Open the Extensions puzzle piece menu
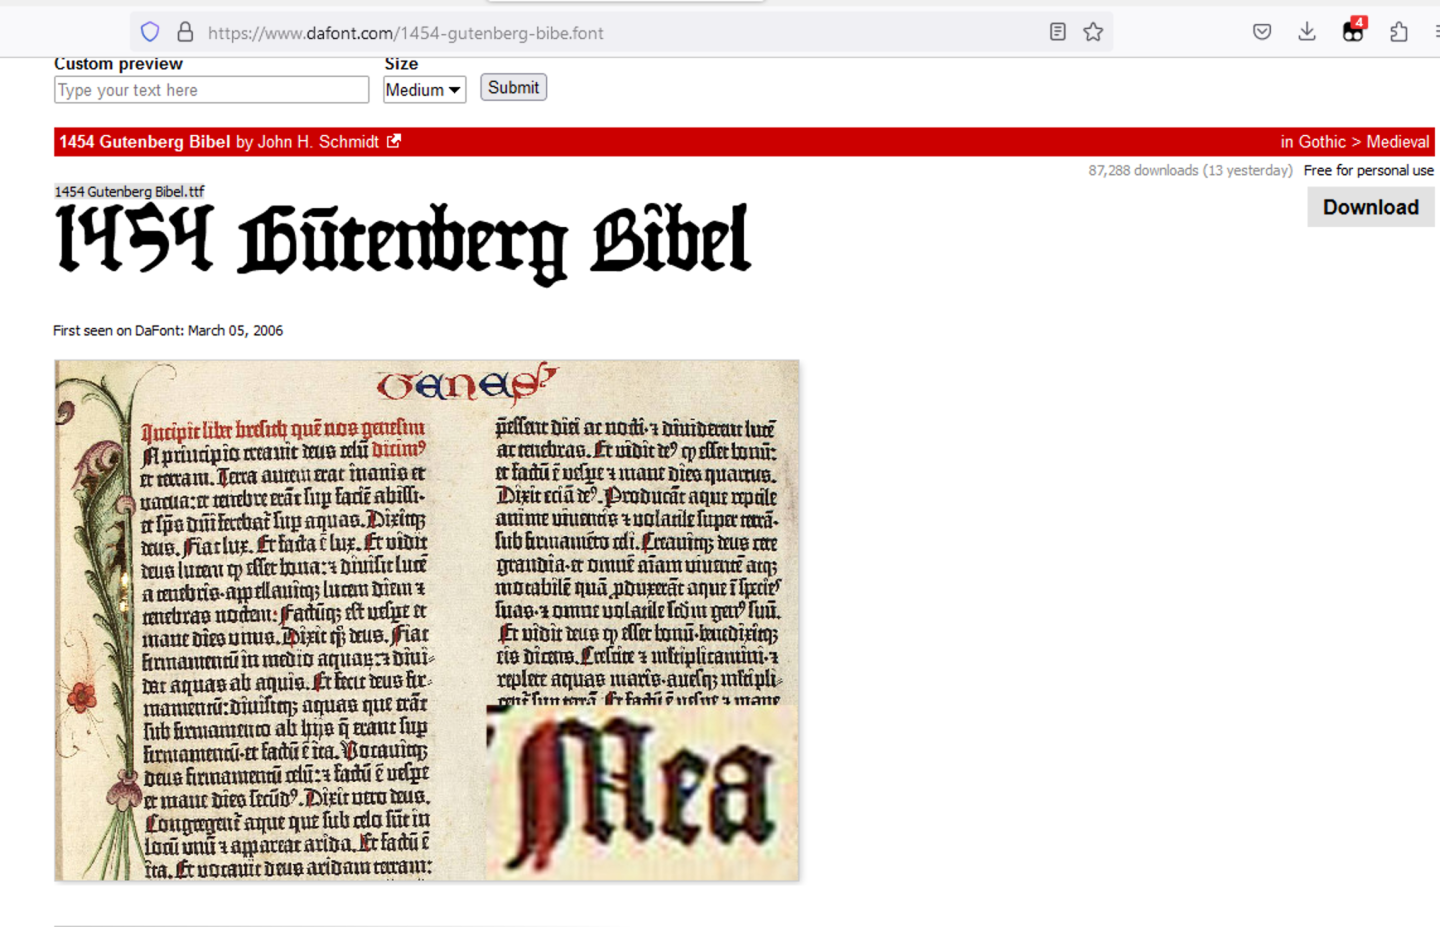 (1399, 32)
